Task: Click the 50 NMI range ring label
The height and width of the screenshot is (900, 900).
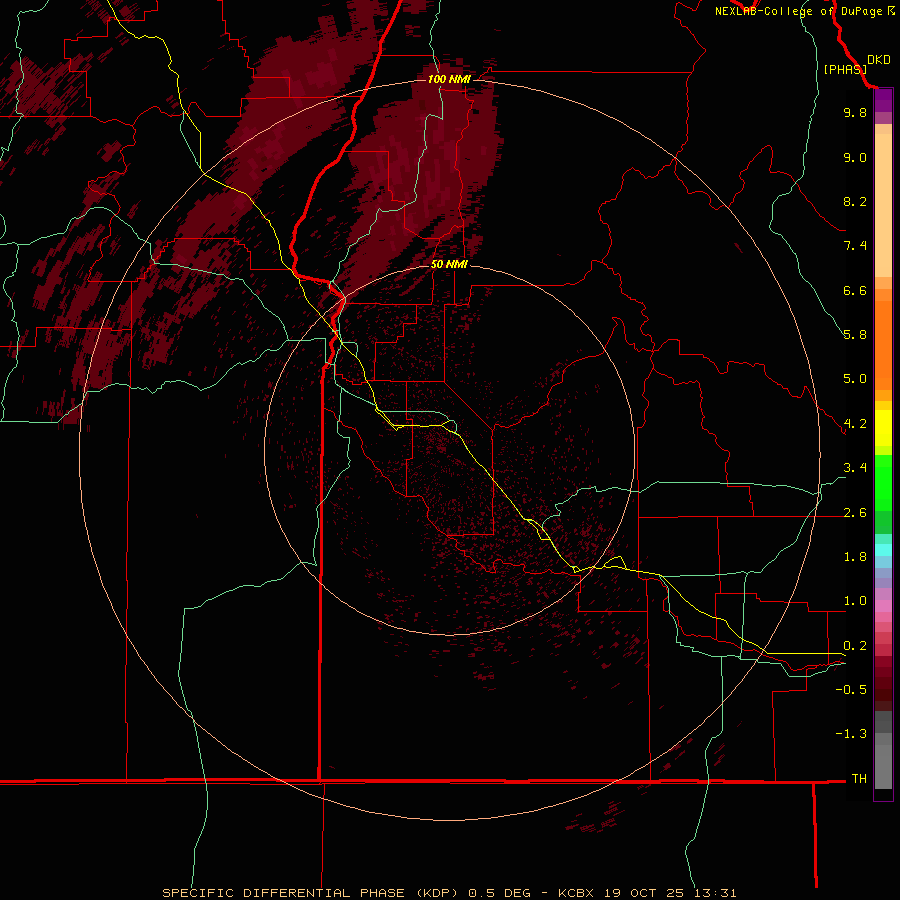Action: [x=449, y=264]
